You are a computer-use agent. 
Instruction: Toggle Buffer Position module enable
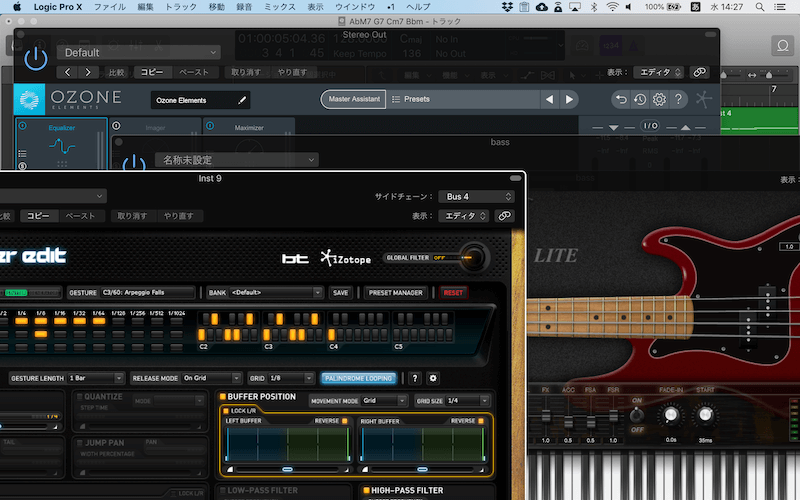point(222,396)
